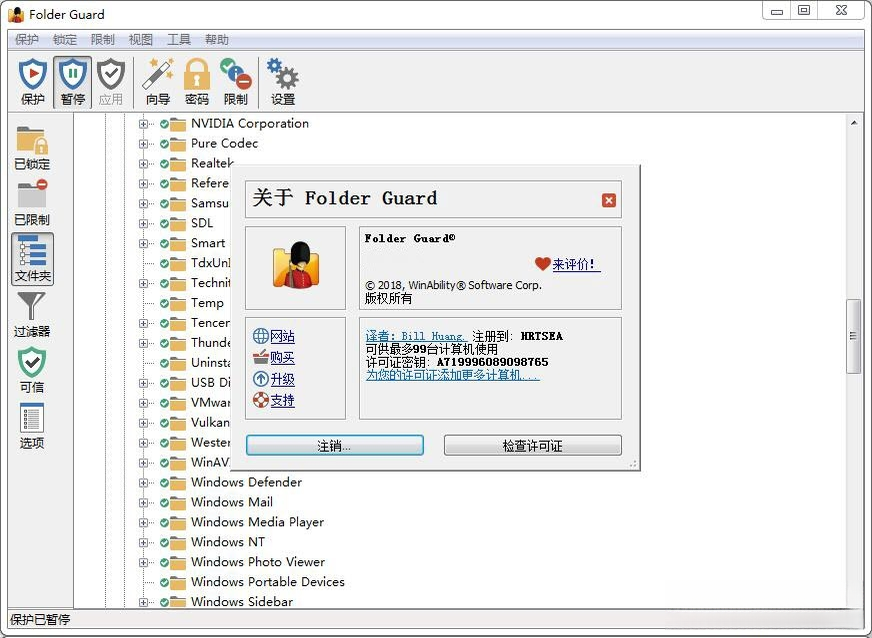
Task: Click green status mark of Windows Defender
Action: 164,483
